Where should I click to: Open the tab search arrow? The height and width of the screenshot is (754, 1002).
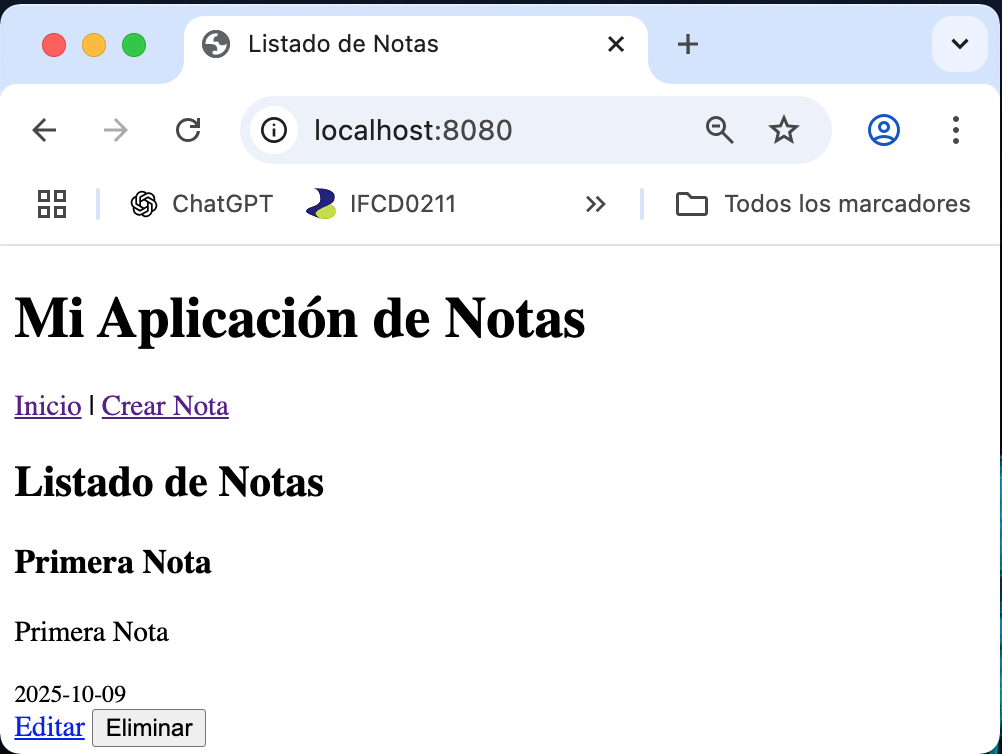pyautogui.click(x=958, y=44)
